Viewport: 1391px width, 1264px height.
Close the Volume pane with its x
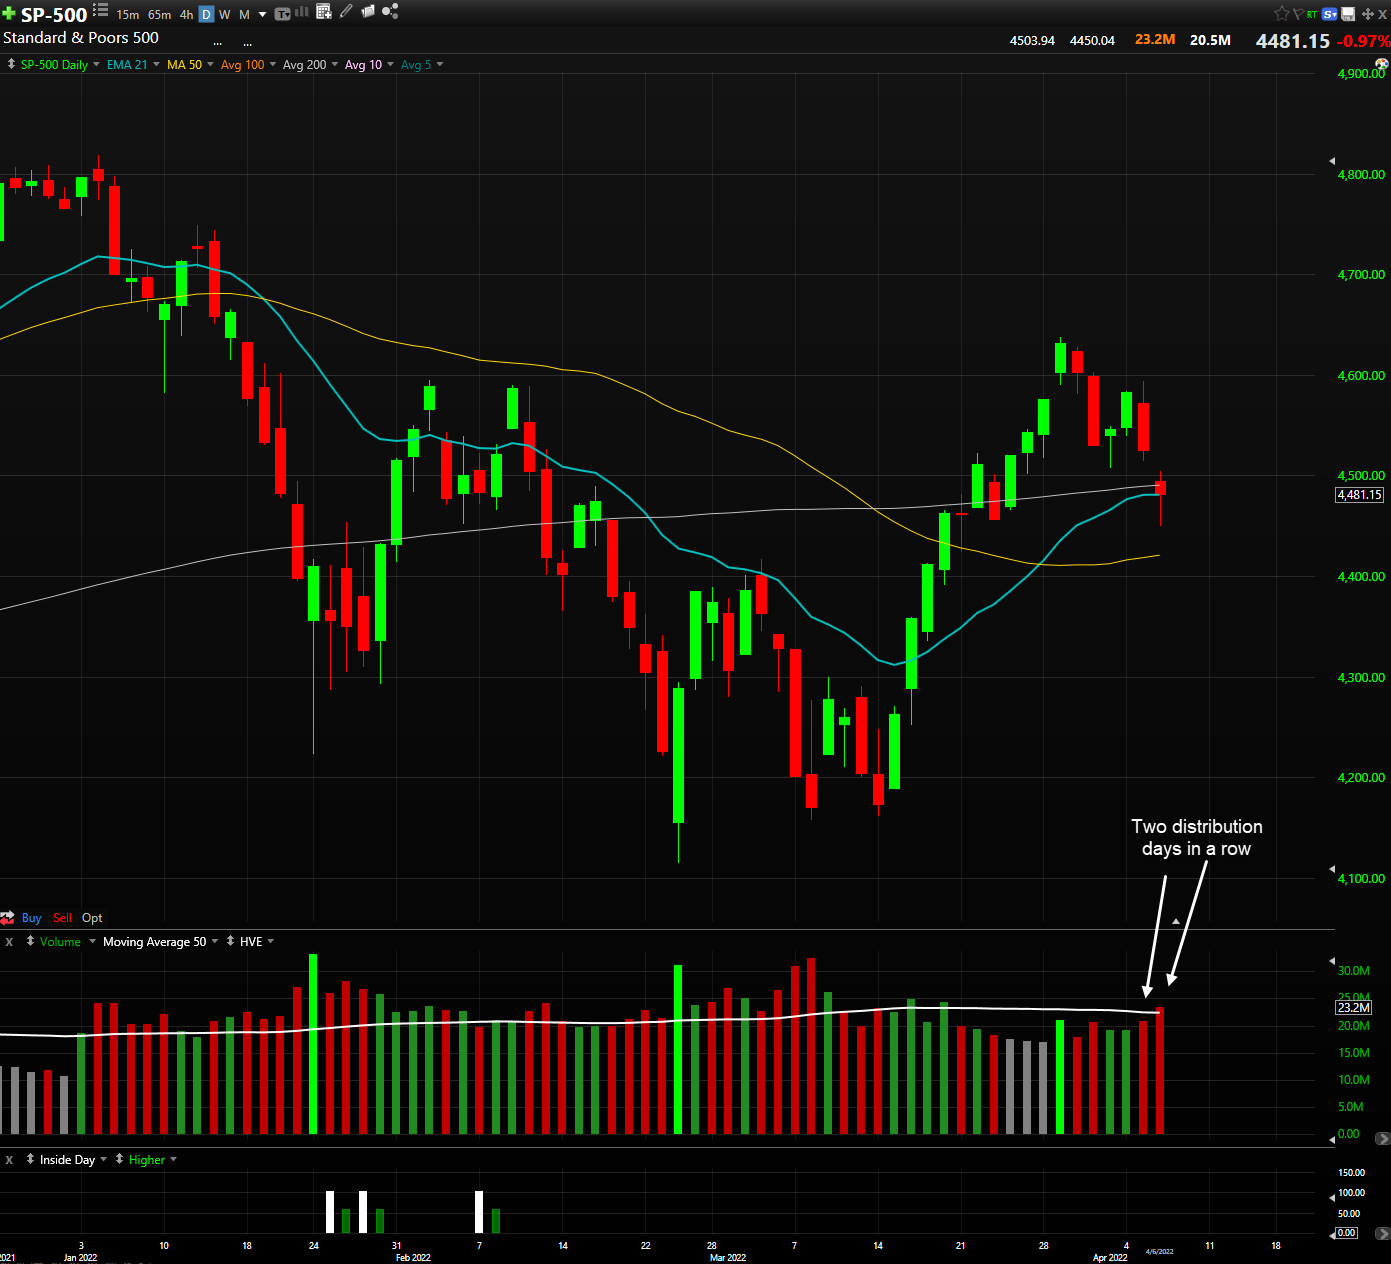(x=9, y=942)
